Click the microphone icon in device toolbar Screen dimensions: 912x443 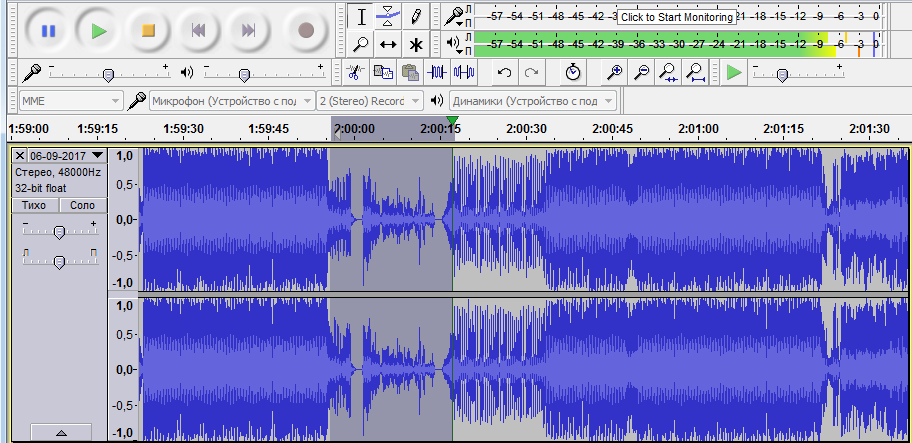click(x=137, y=101)
